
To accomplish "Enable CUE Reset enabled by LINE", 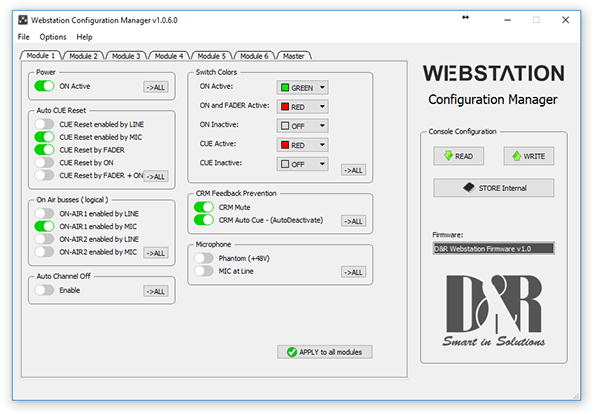I will (44, 124).
